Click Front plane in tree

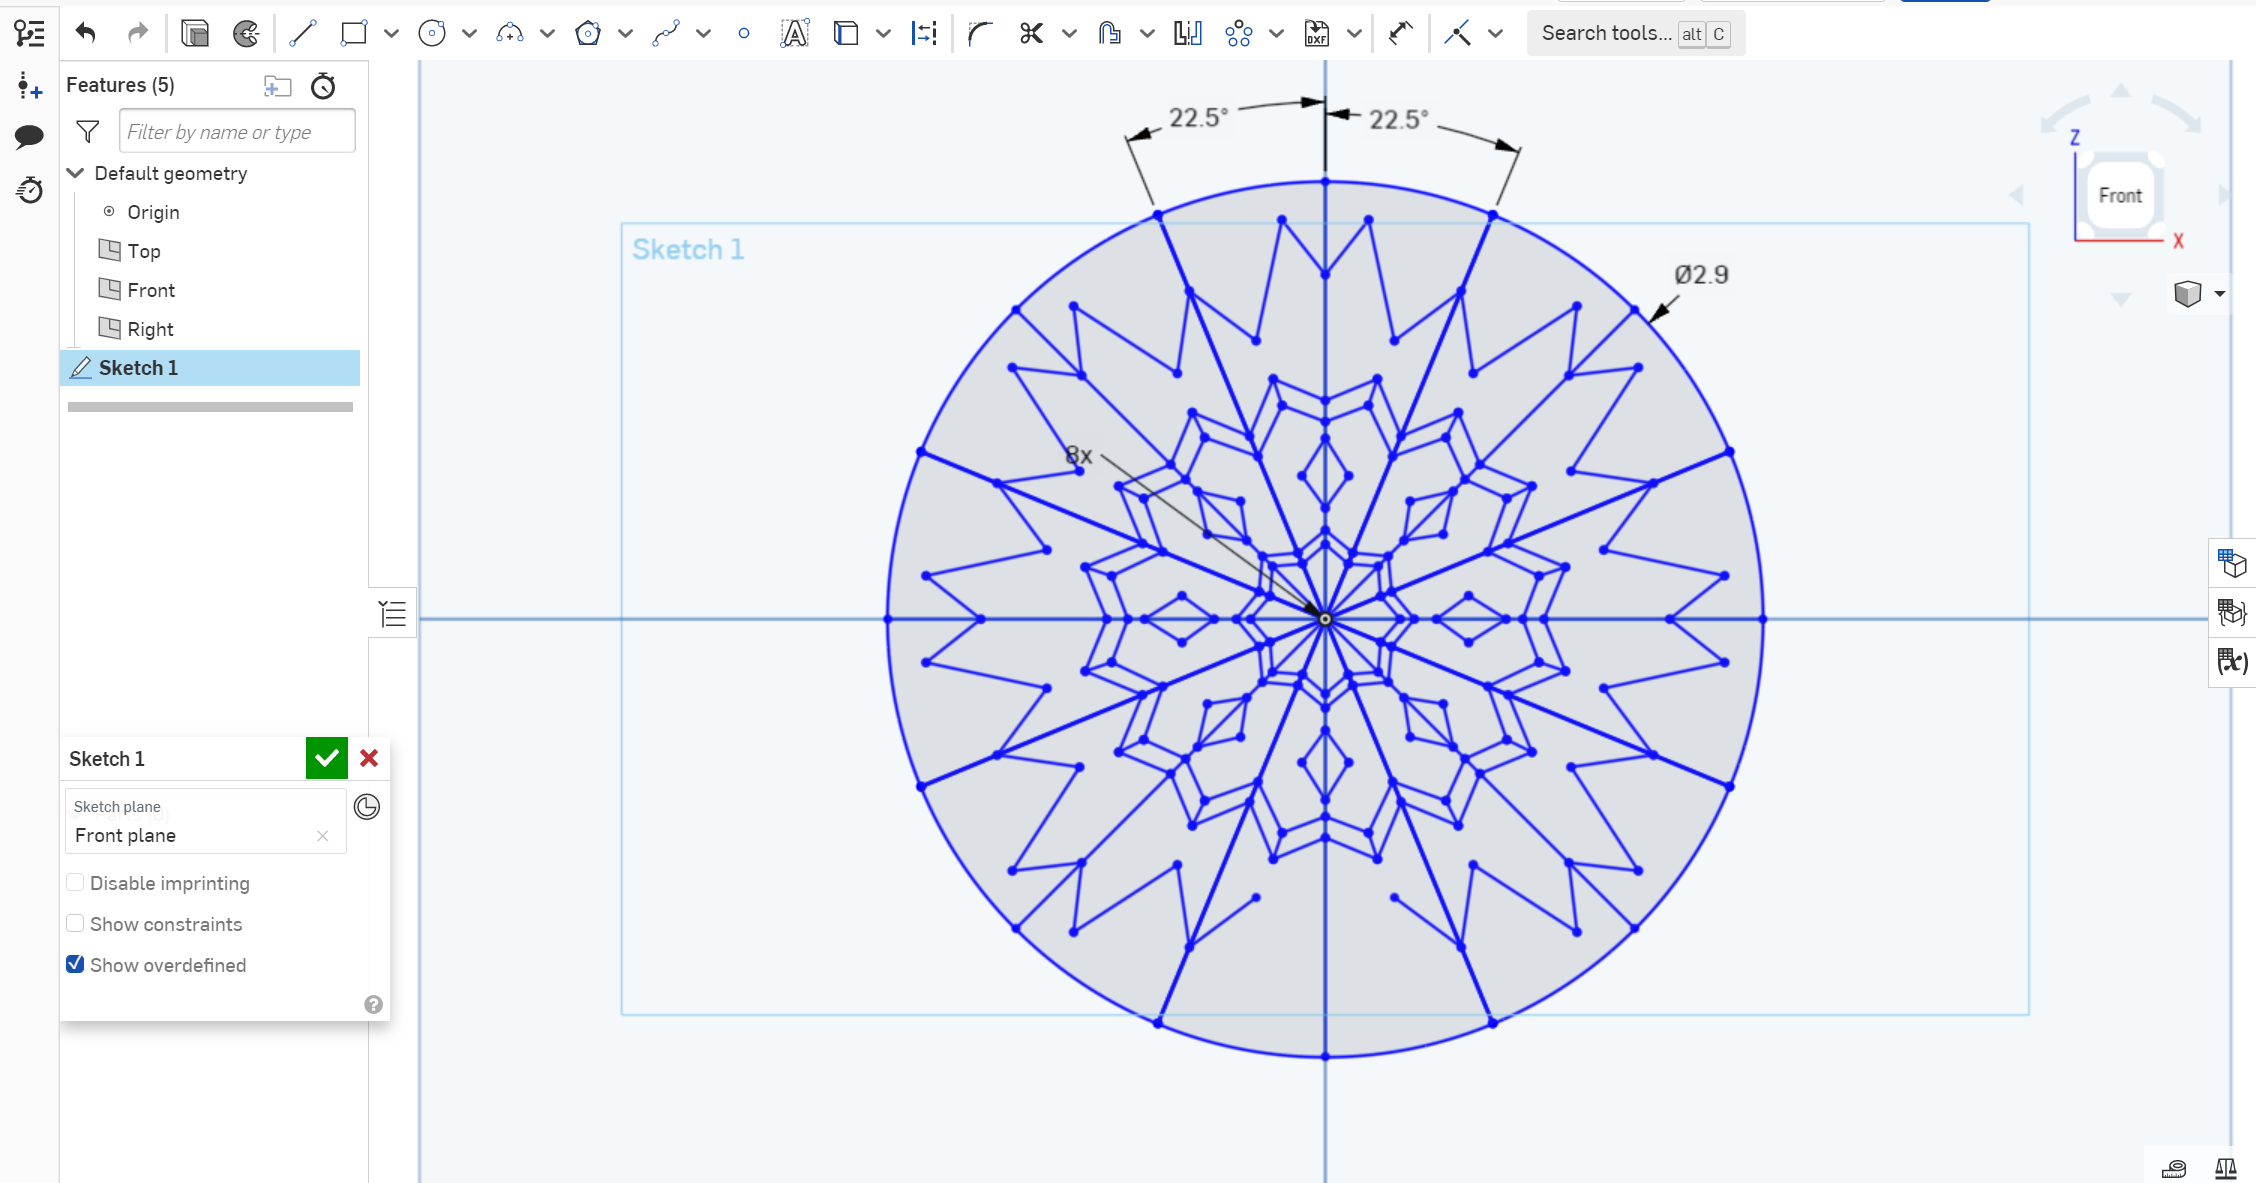tap(149, 289)
